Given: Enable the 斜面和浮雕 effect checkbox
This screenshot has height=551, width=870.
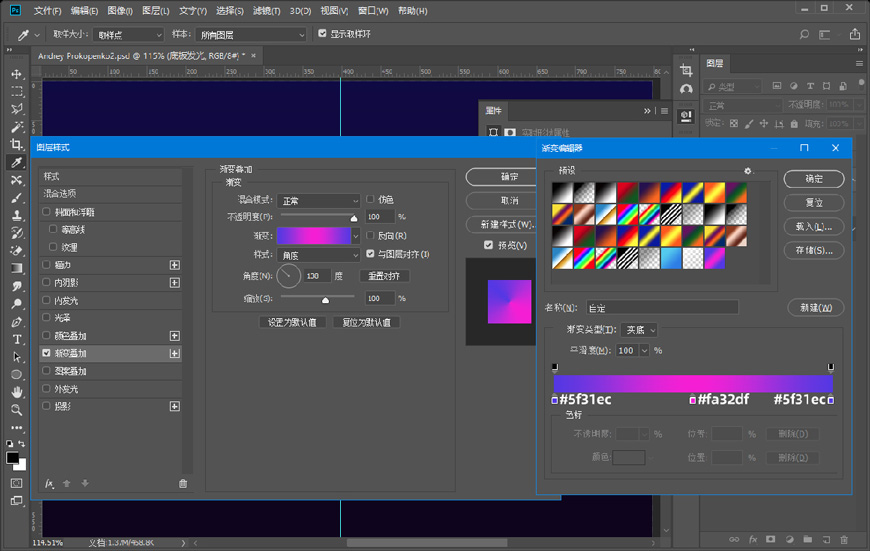Looking at the screenshot, I should pyautogui.click(x=47, y=211).
